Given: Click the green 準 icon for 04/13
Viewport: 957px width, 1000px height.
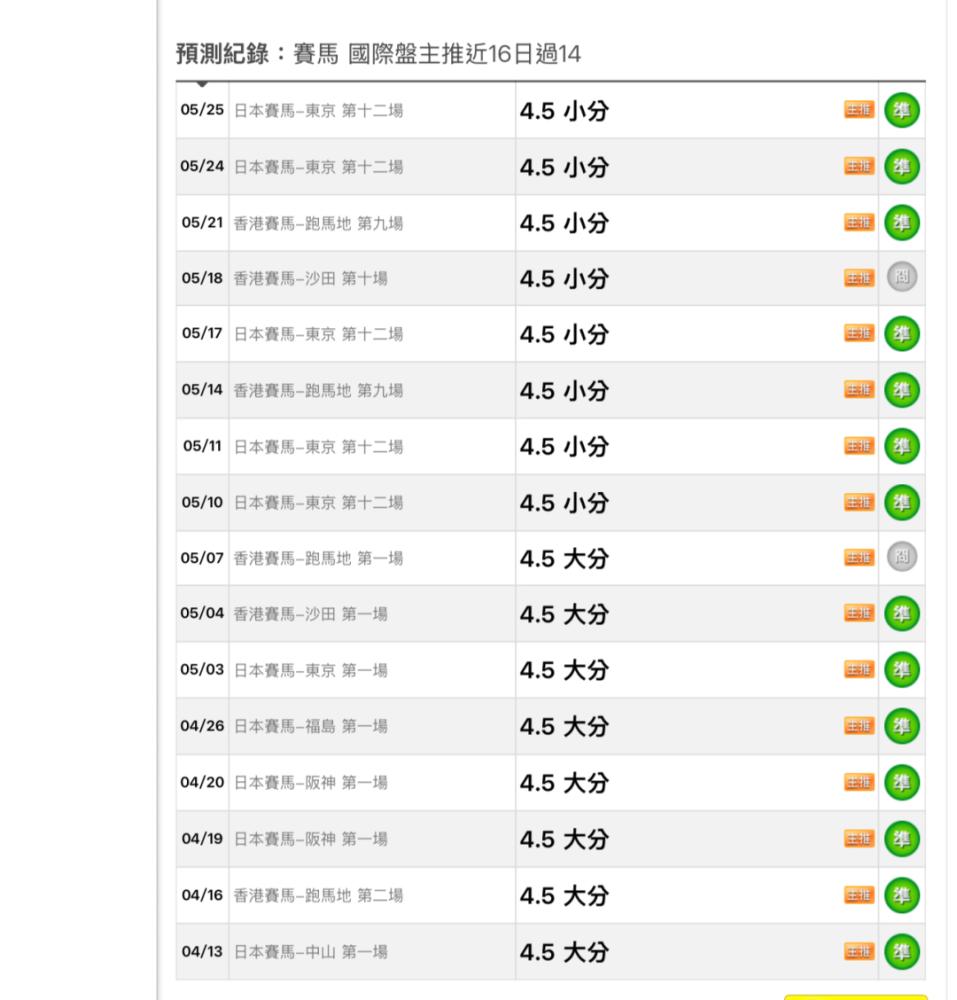Looking at the screenshot, I should (x=902, y=952).
